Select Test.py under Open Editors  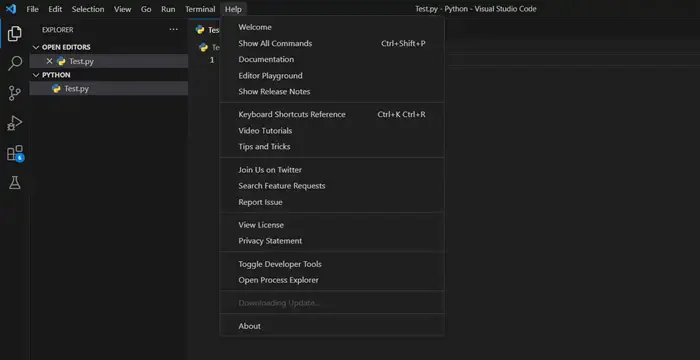[x=108, y=61]
